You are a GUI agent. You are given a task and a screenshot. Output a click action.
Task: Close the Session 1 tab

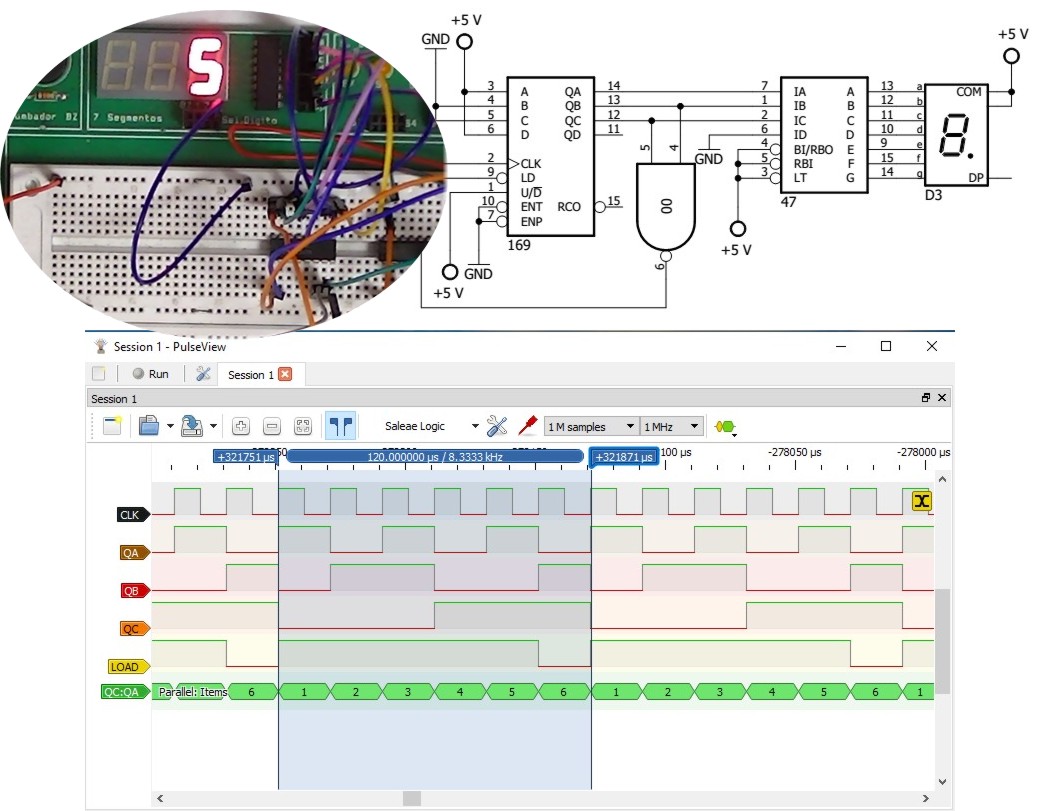pos(285,374)
